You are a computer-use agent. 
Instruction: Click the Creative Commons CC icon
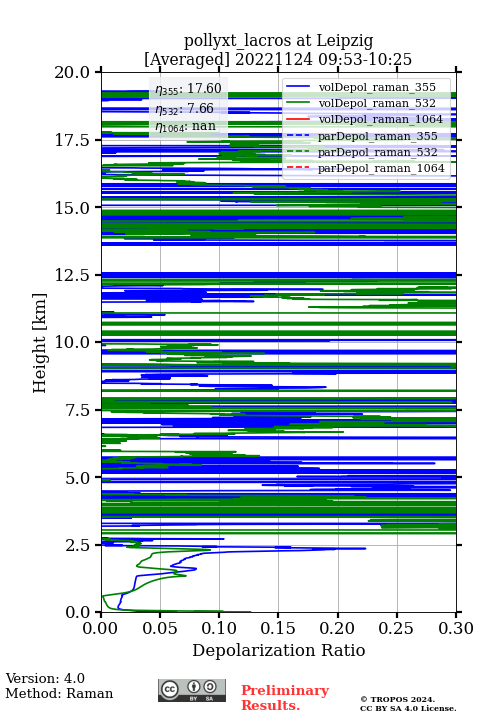tap(169, 689)
